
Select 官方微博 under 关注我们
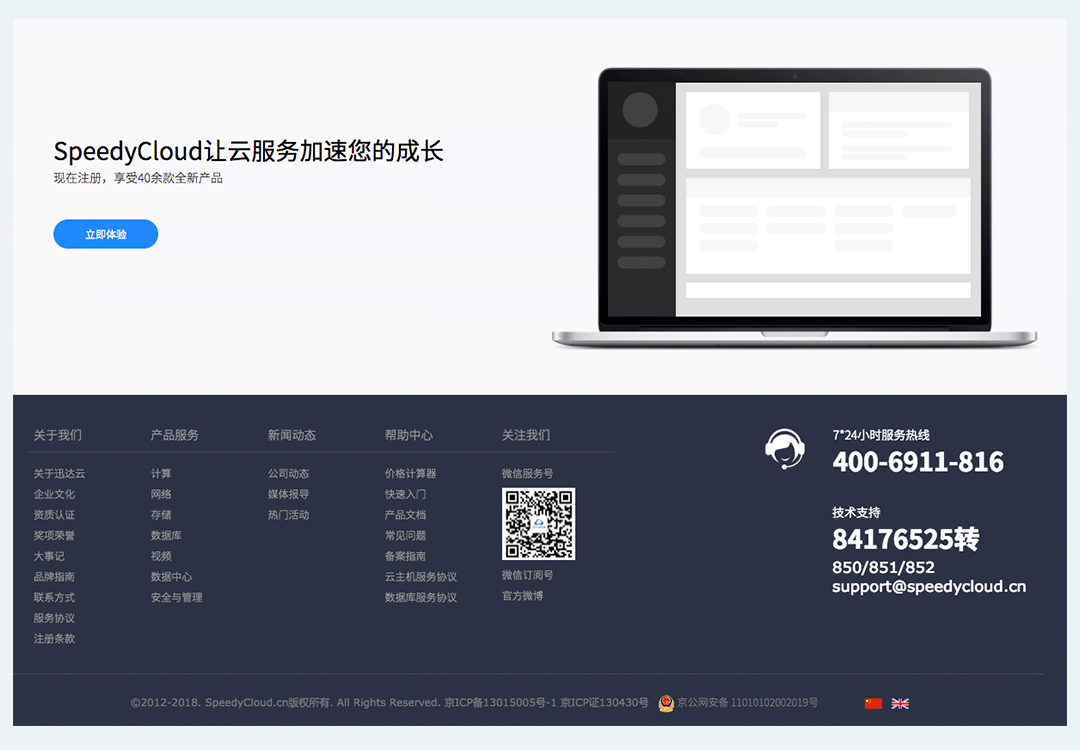click(523, 596)
